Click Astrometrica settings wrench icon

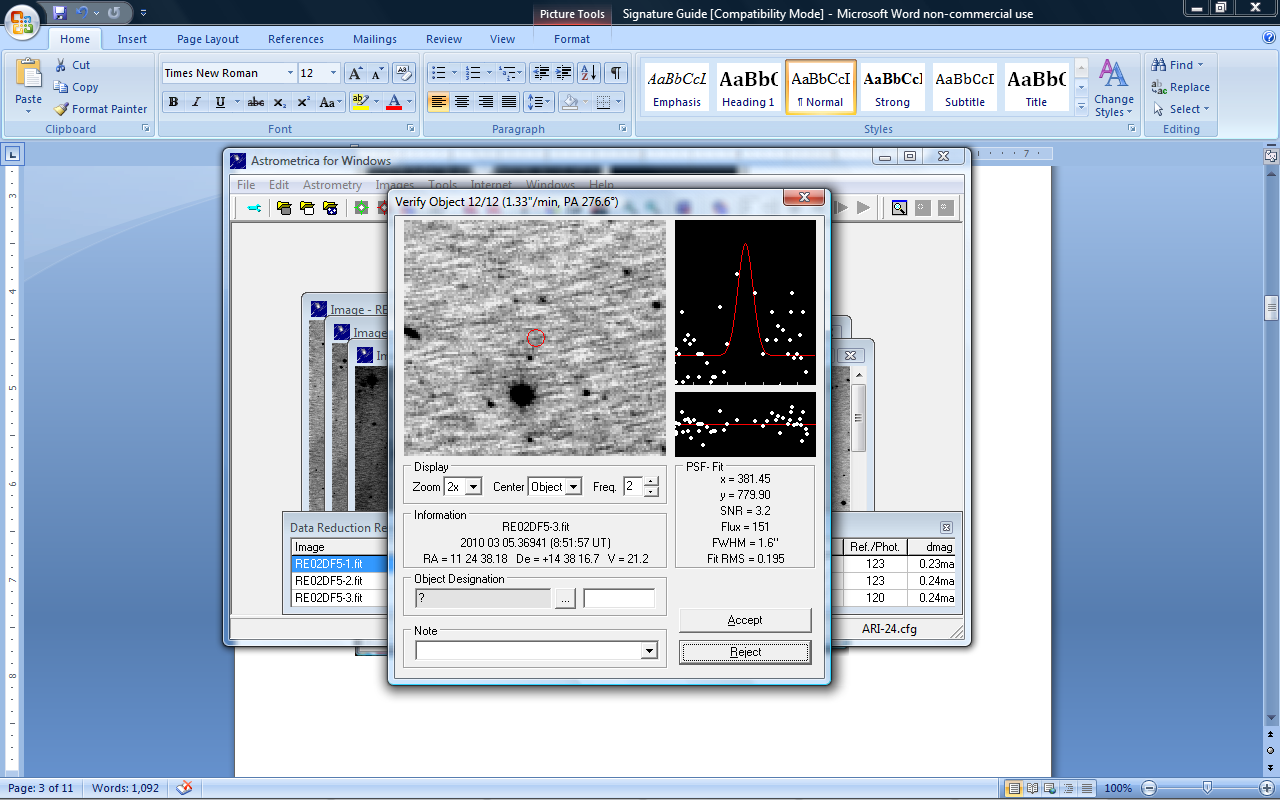pyautogui.click(x=254, y=208)
